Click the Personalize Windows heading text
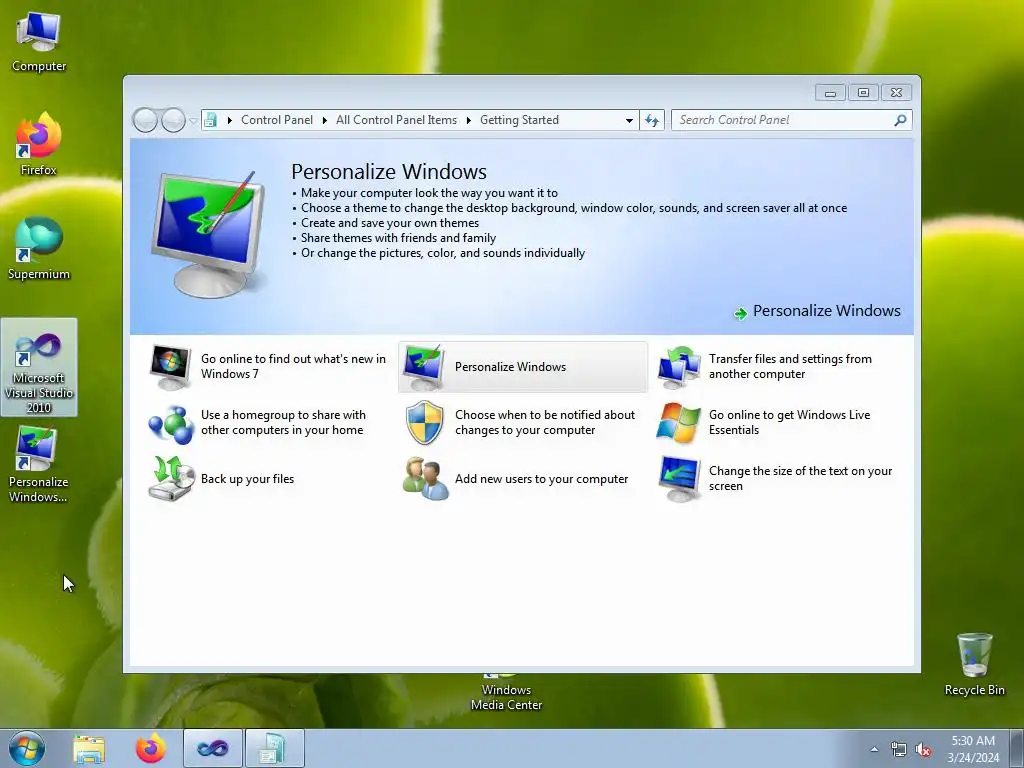The image size is (1024, 768). point(389,172)
